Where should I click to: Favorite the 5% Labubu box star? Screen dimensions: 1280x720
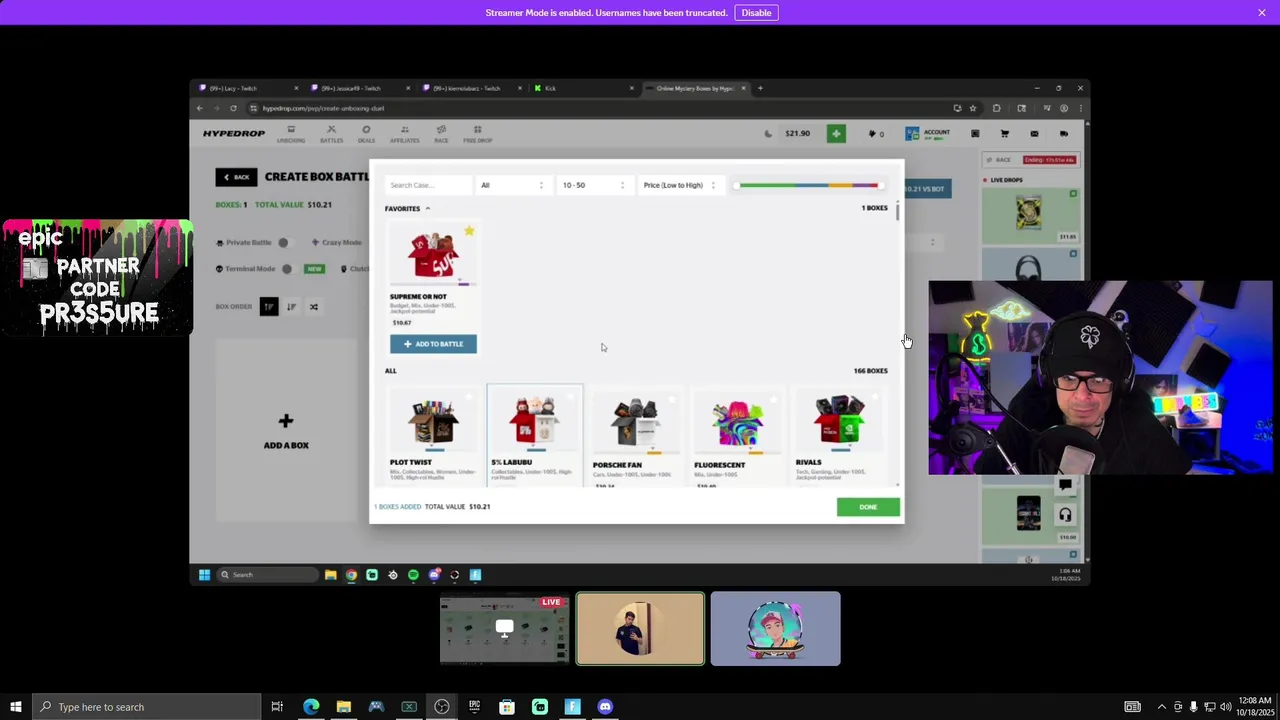coord(571,397)
